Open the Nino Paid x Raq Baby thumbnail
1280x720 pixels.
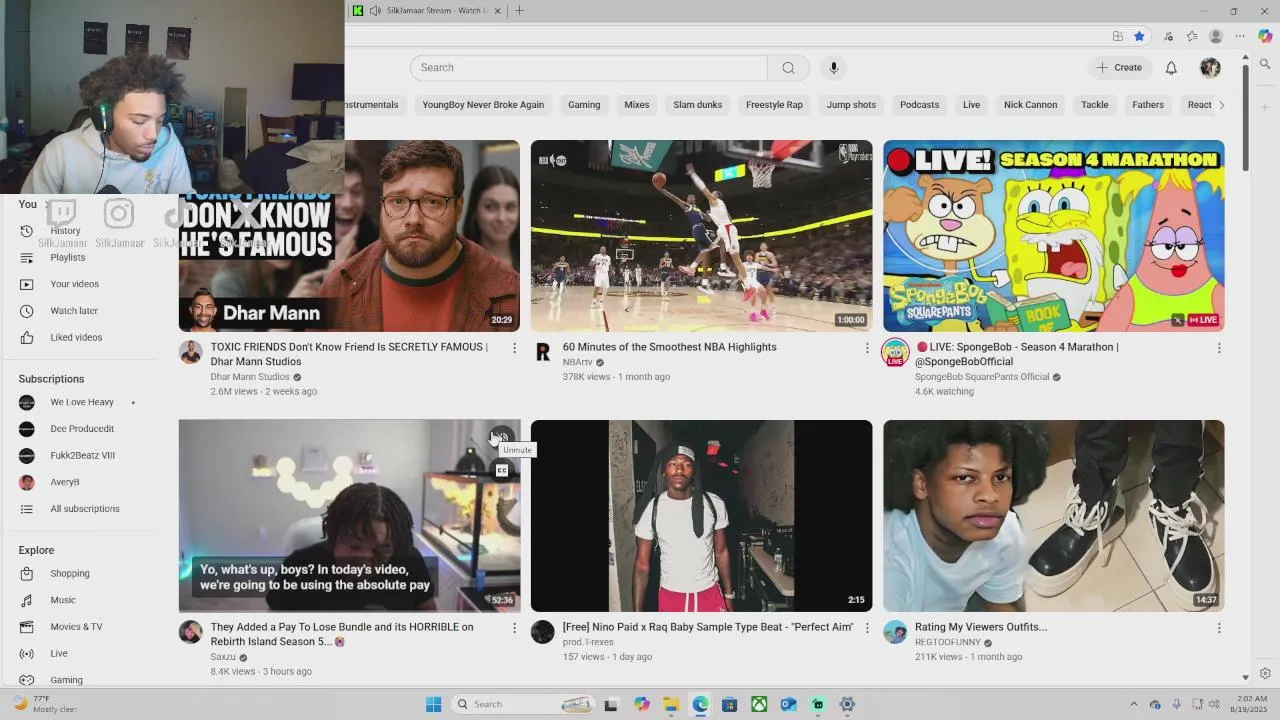[701, 516]
